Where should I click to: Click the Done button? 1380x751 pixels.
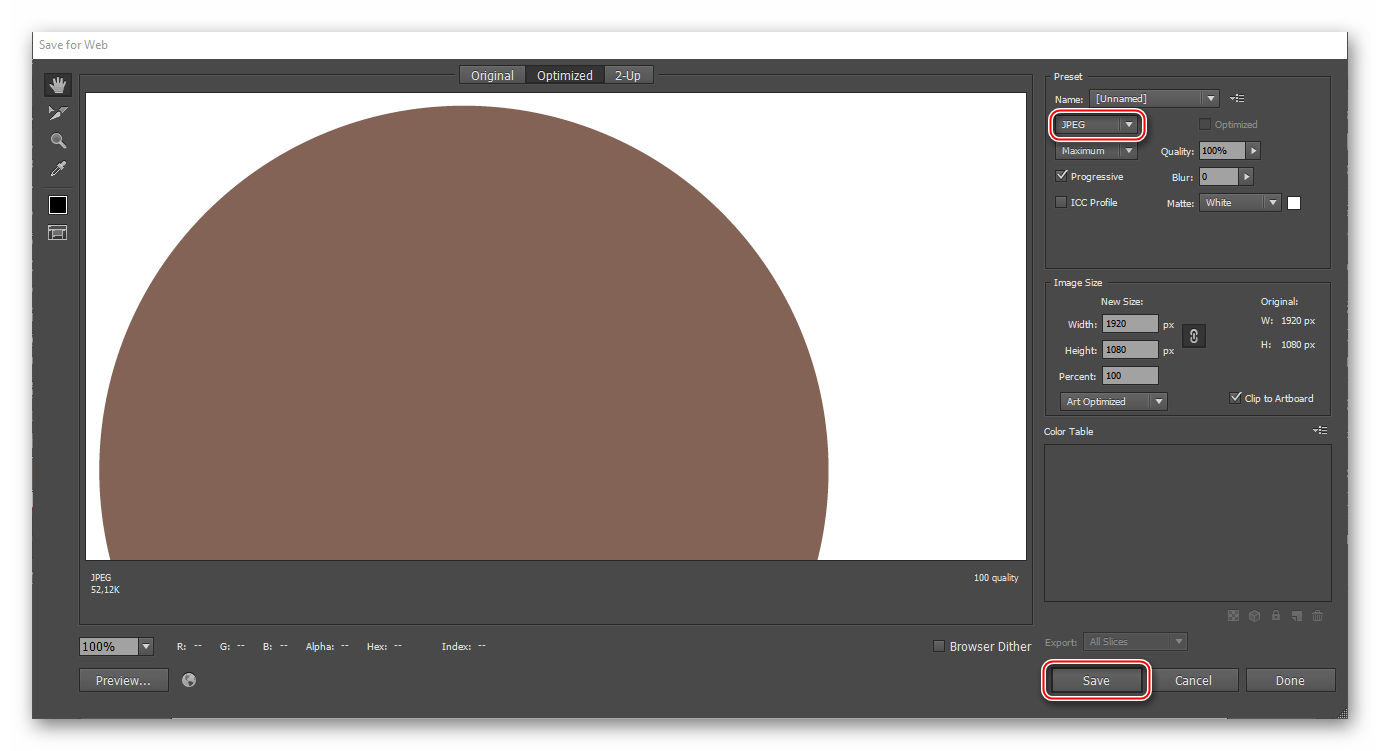coord(1290,680)
